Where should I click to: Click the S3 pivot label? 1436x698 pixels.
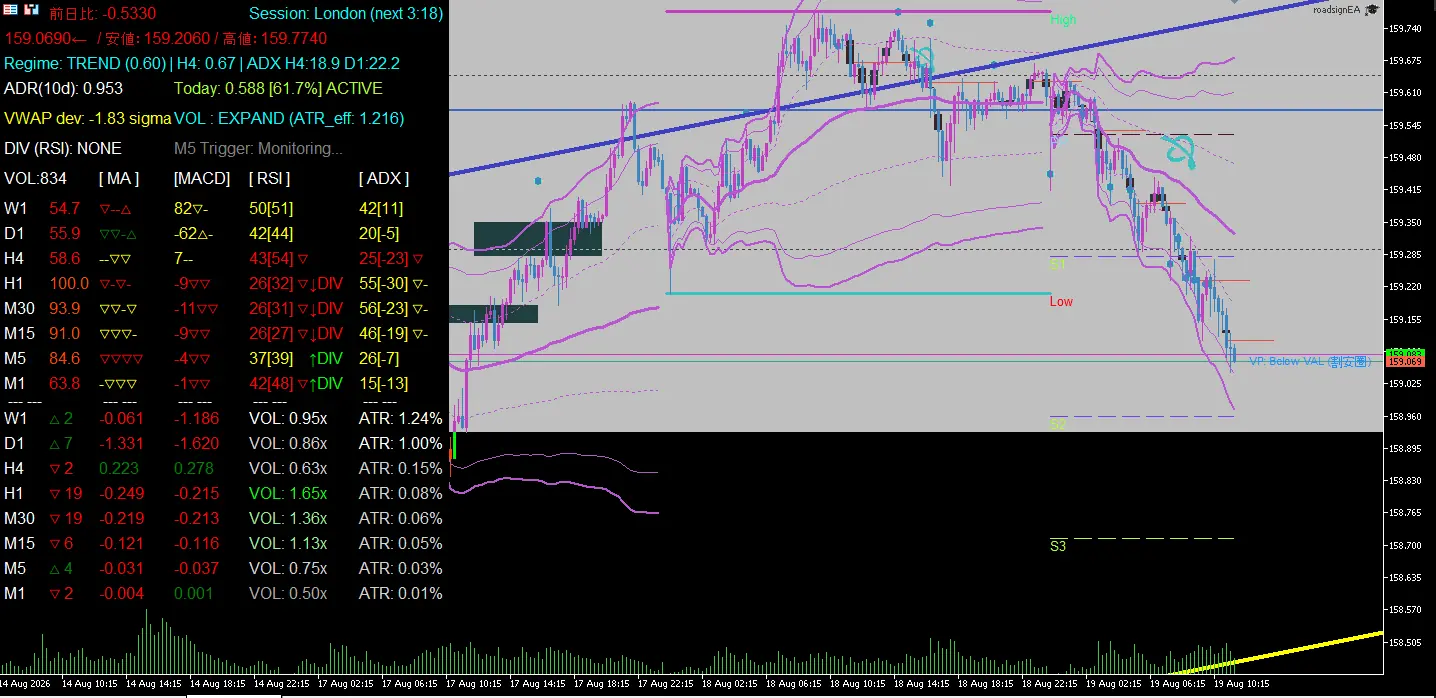click(x=1058, y=546)
